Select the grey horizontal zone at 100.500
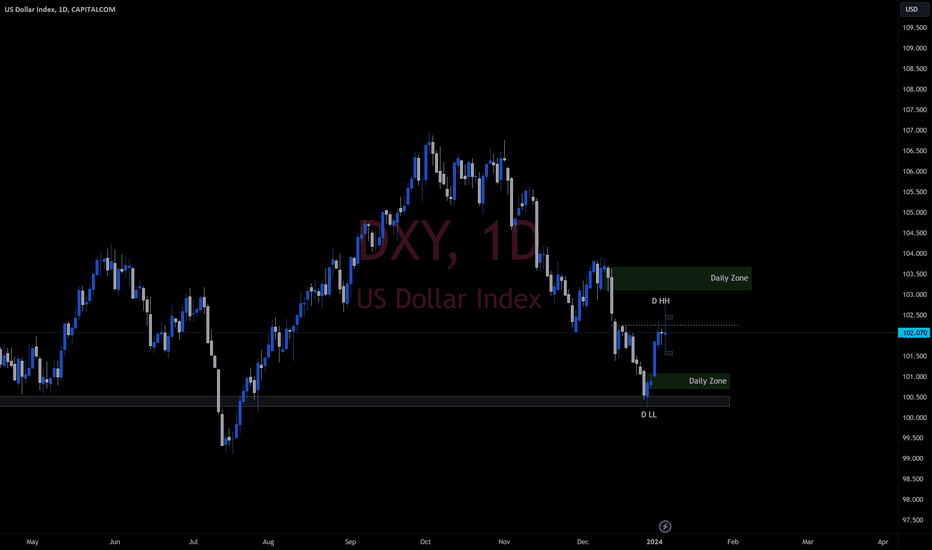 point(364,401)
